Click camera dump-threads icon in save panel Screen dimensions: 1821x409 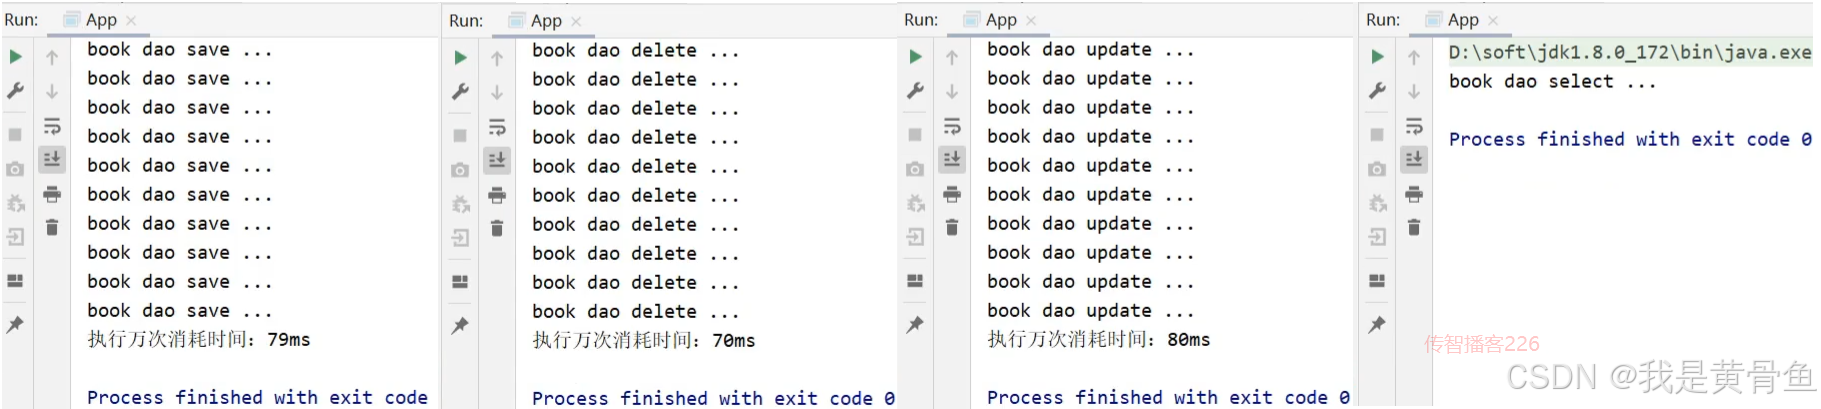16,169
